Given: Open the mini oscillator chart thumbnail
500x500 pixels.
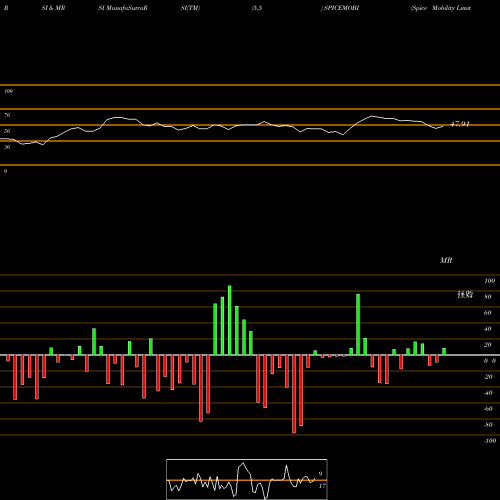Looking at the screenshot, I should point(247,479).
